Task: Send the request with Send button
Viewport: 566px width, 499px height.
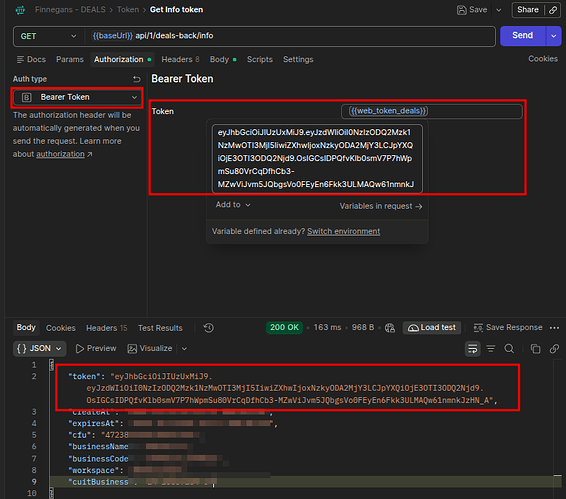Action: [x=522, y=35]
